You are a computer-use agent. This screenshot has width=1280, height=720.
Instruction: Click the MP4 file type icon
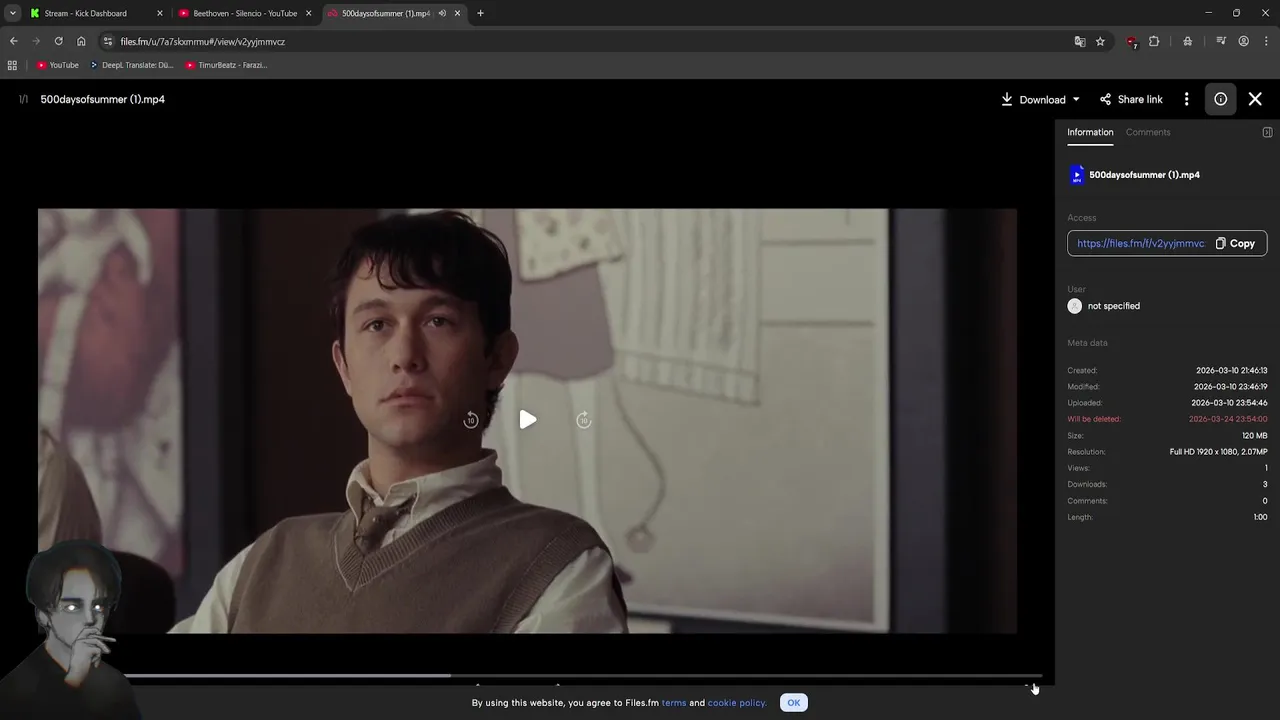click(x=1077, y=175)
